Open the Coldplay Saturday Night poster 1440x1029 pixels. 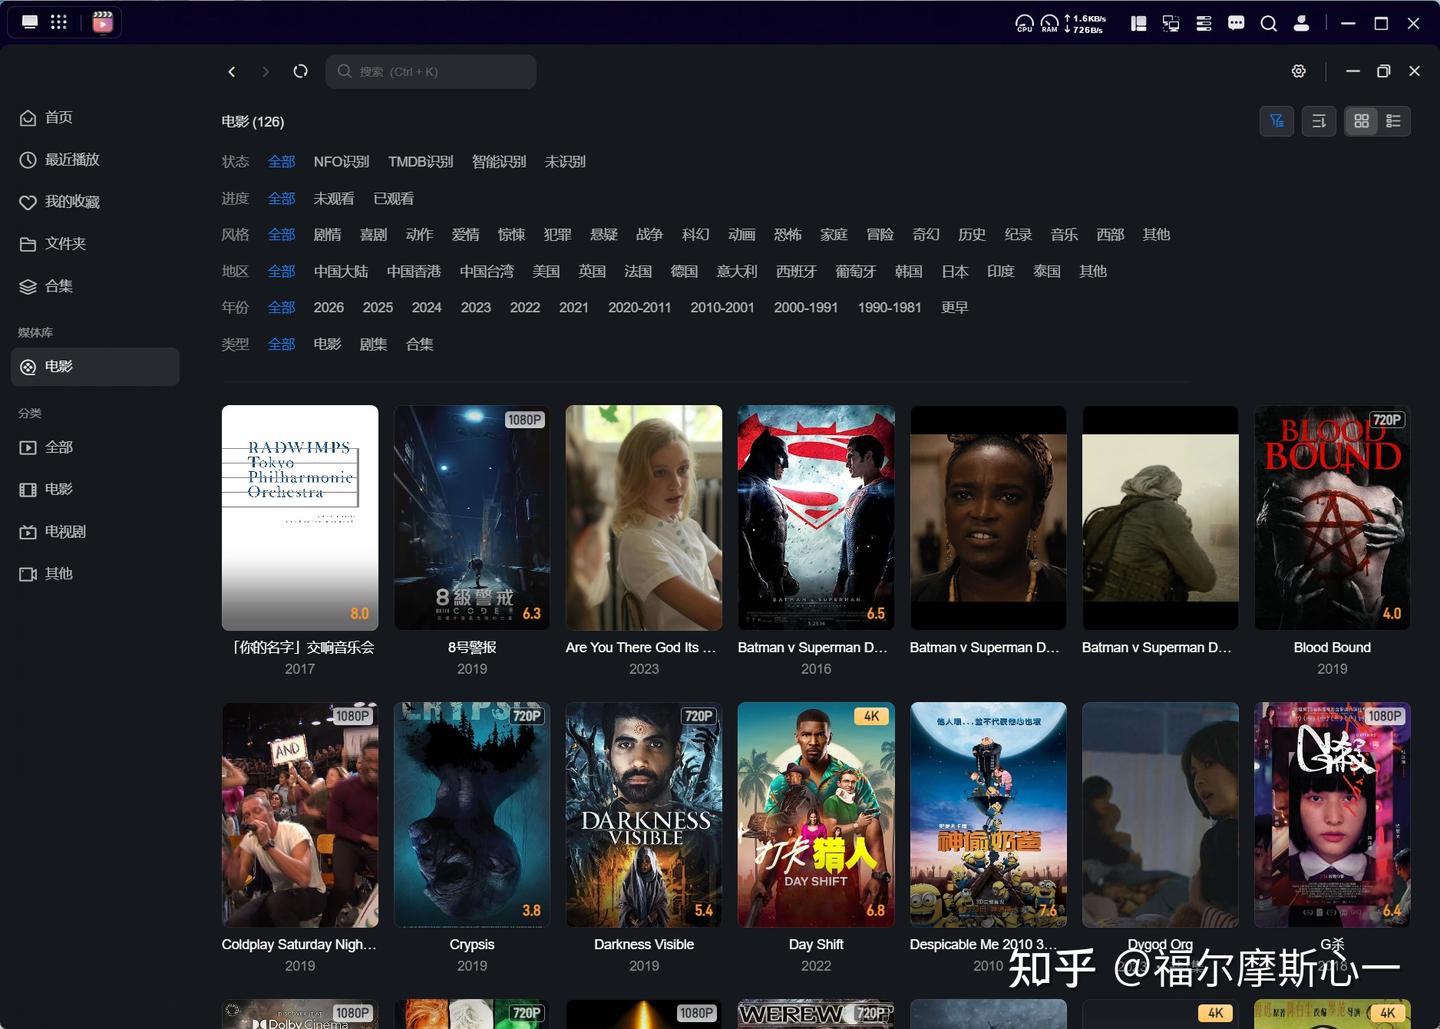coord(300,814)
